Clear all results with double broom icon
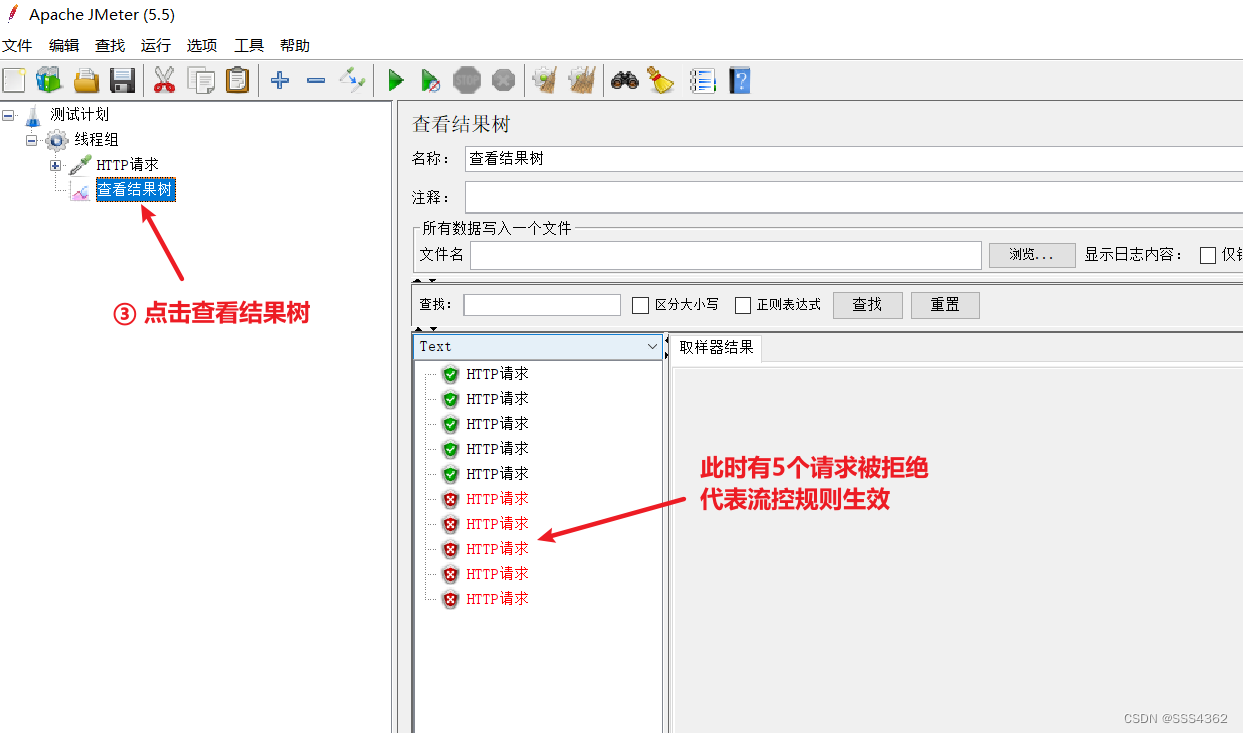This screenshot has height=733, width=1243. 582,80
